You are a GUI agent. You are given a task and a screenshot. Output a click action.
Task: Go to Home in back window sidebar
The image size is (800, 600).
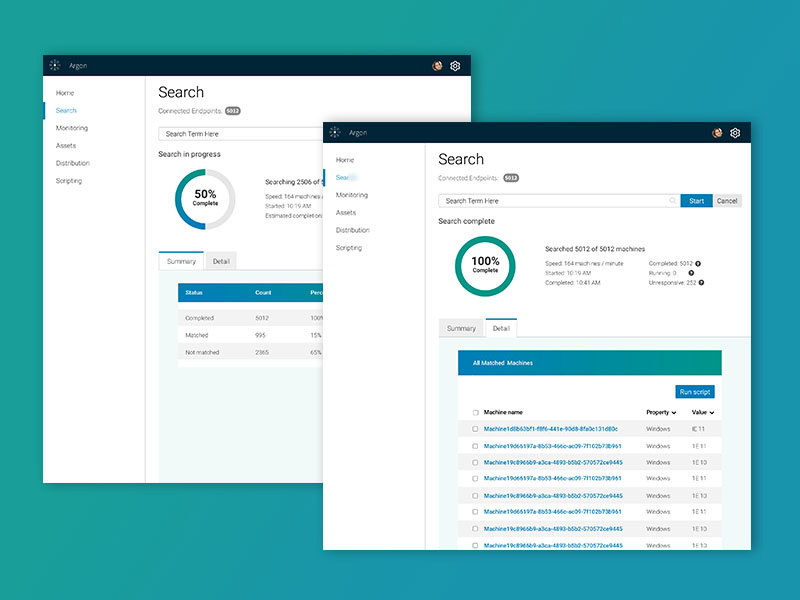[x=65, y=93]
